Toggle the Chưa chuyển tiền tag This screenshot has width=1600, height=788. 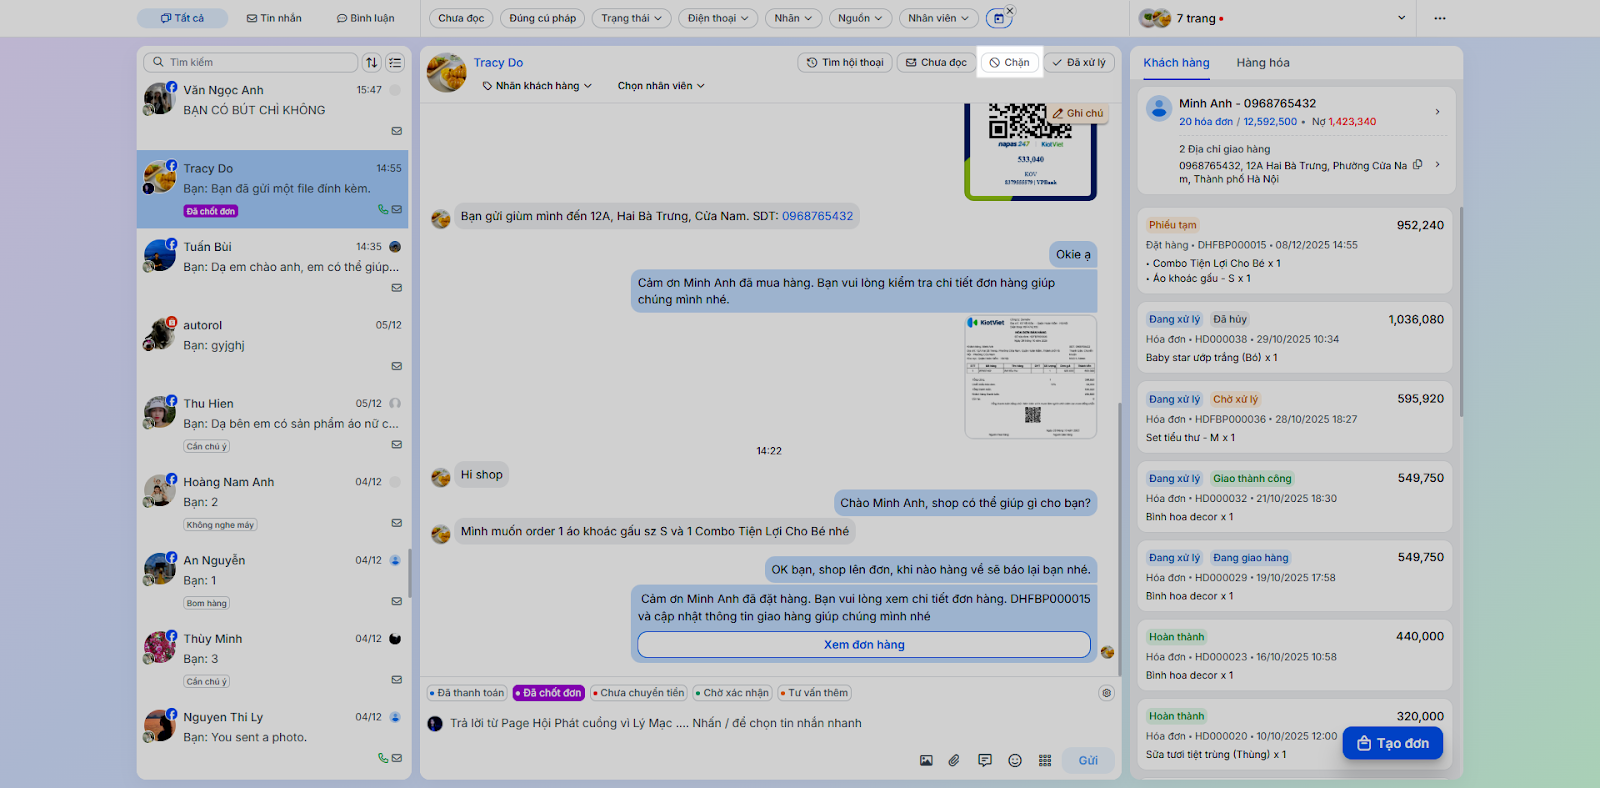(638, 693)
